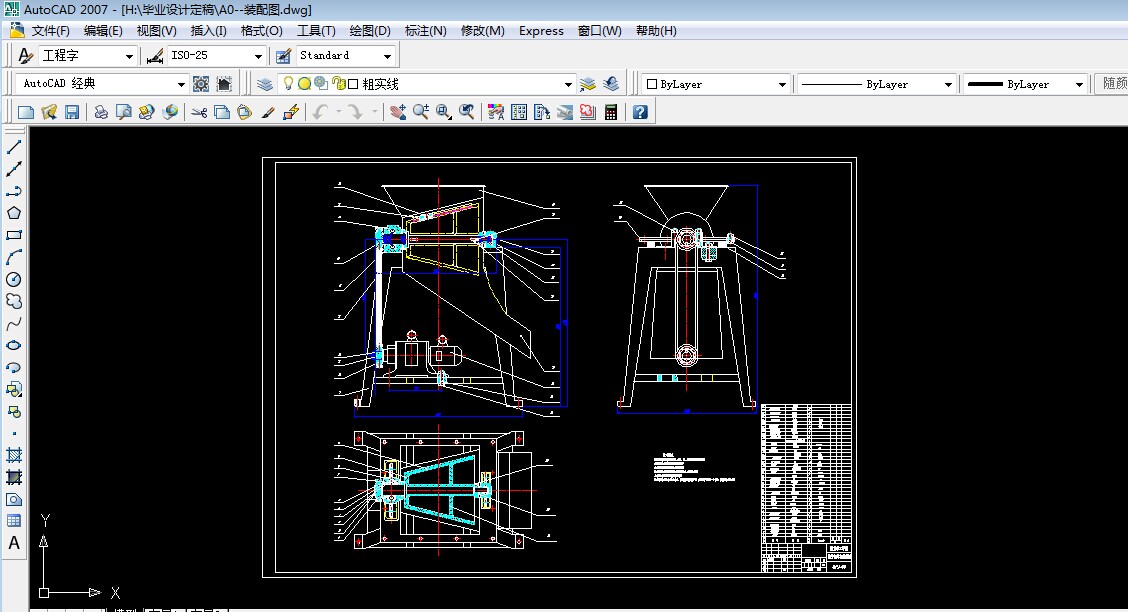Viewport: 1128px width, 612px height.
Task: Click the Help question mark button
Action: 640,112
